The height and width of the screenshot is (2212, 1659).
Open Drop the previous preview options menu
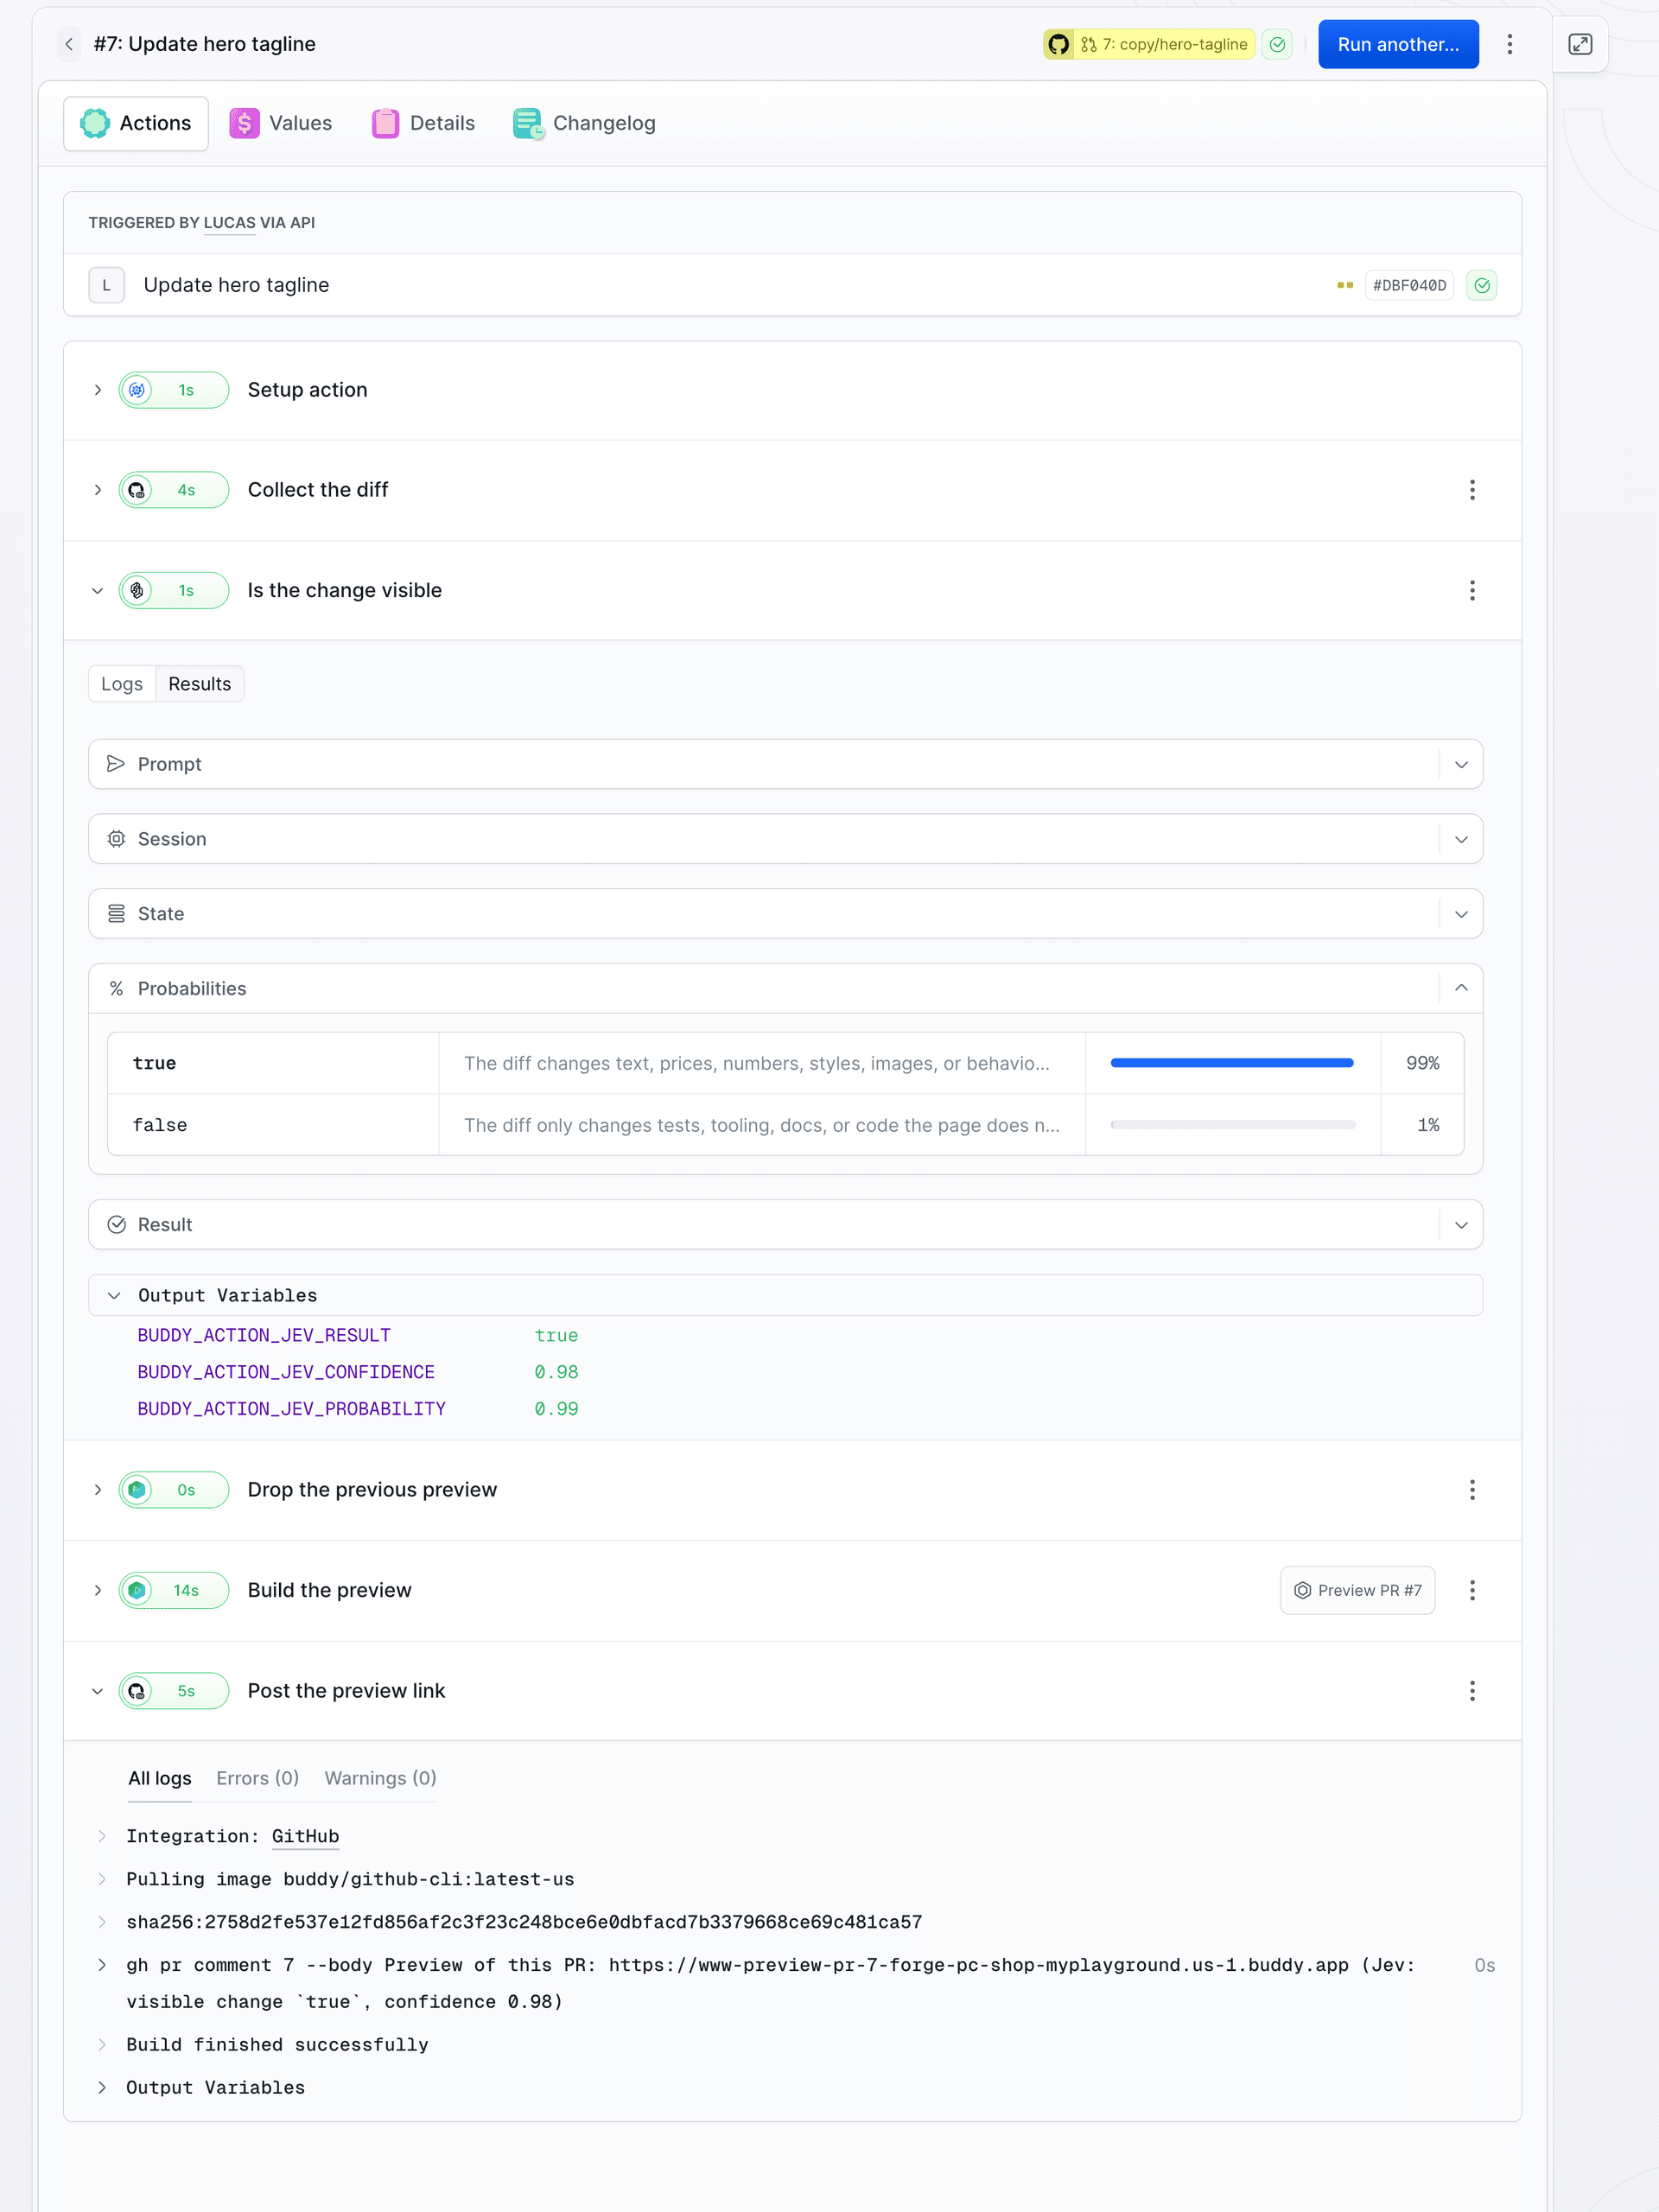point(1472,1491)
